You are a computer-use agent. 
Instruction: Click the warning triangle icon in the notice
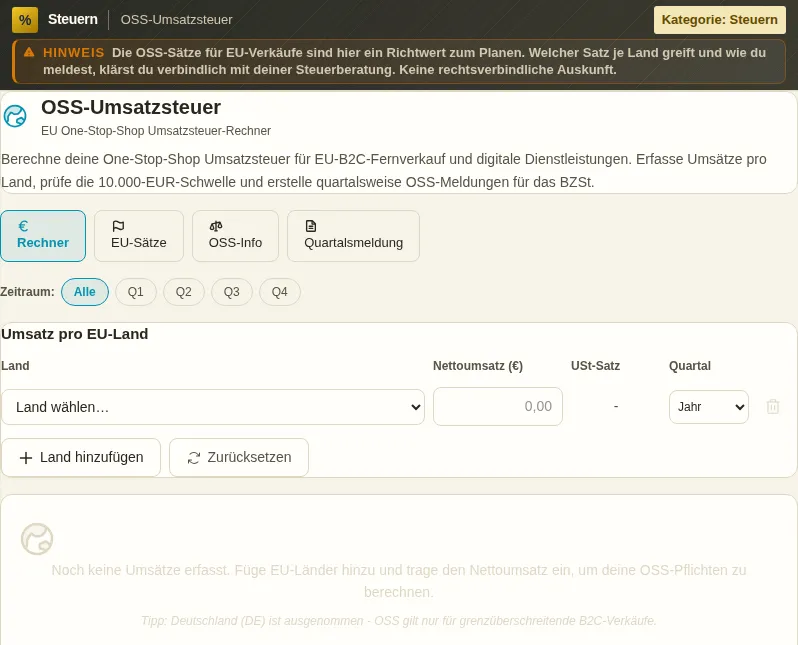[29, 52]
